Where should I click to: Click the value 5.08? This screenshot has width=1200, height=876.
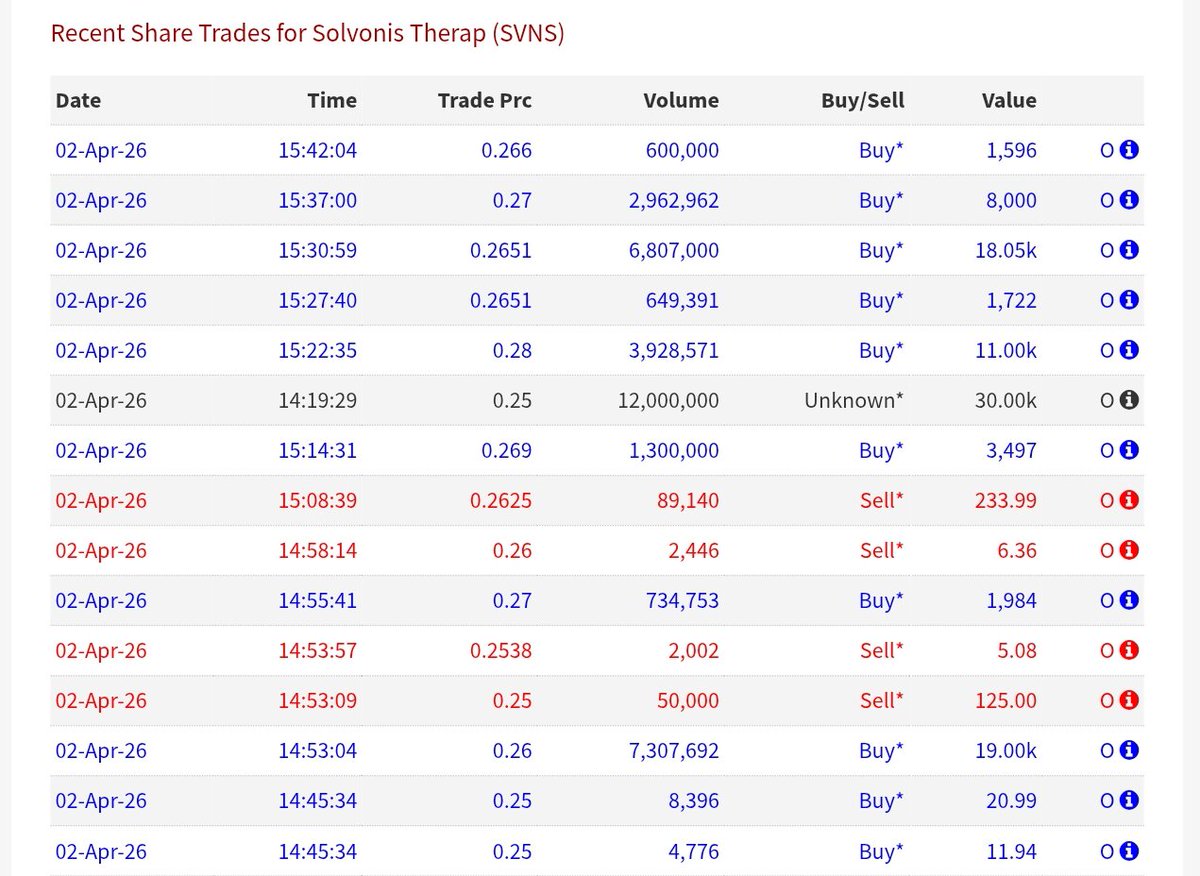tap(1017, 650)
